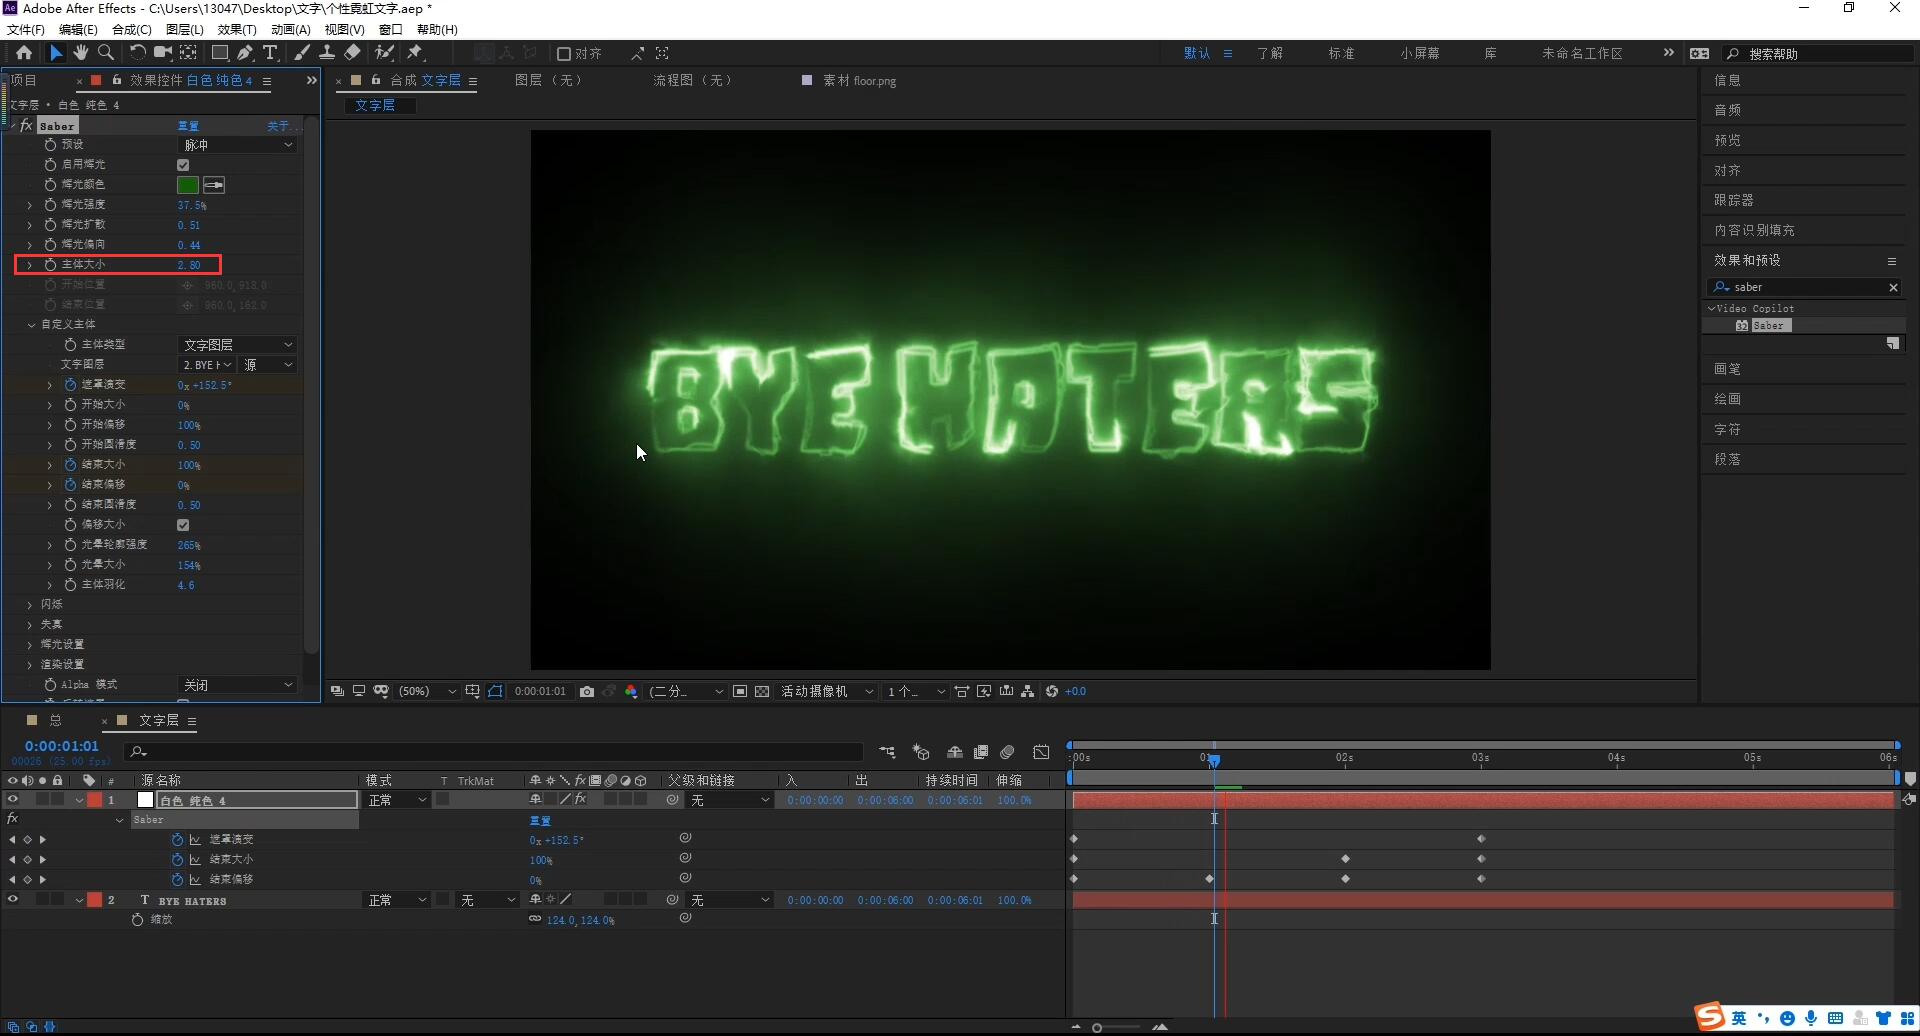This screenshot has width=1920, height=1036.
Task: Select the Pan Behind anchor point tool
Action: click(188, 53)
